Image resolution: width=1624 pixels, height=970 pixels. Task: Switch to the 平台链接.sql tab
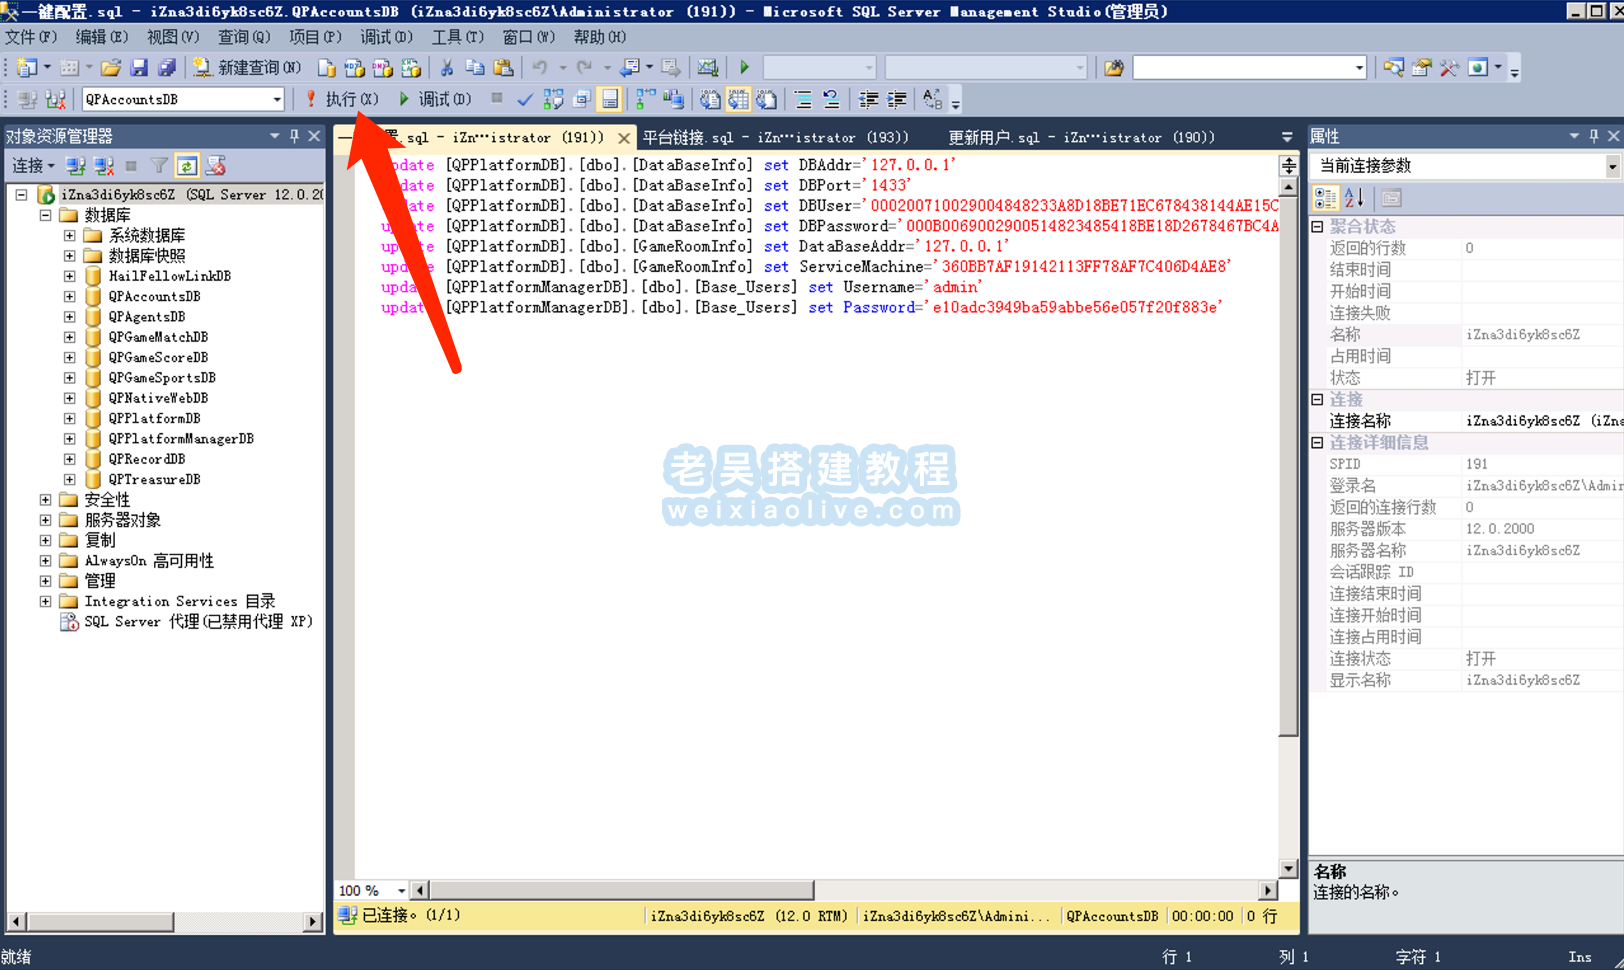[x=775, y=137]
